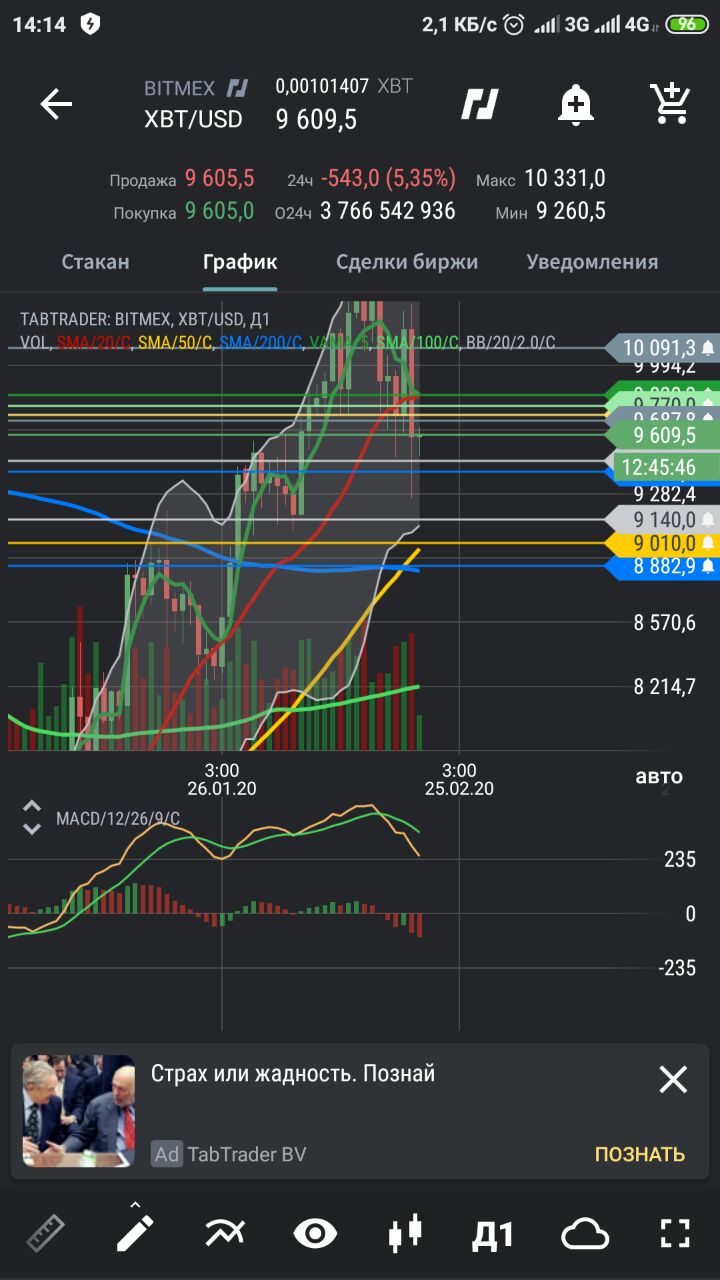The height and width of the screenshot is (1280, 720).
Task: Open the XBT/USD instrument selector
Action: click(193, 119)
